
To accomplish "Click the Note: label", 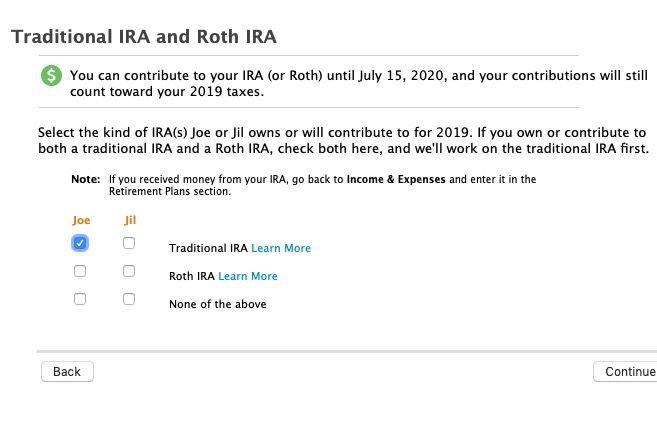I will pyautogui.click(x=85, y=179).
